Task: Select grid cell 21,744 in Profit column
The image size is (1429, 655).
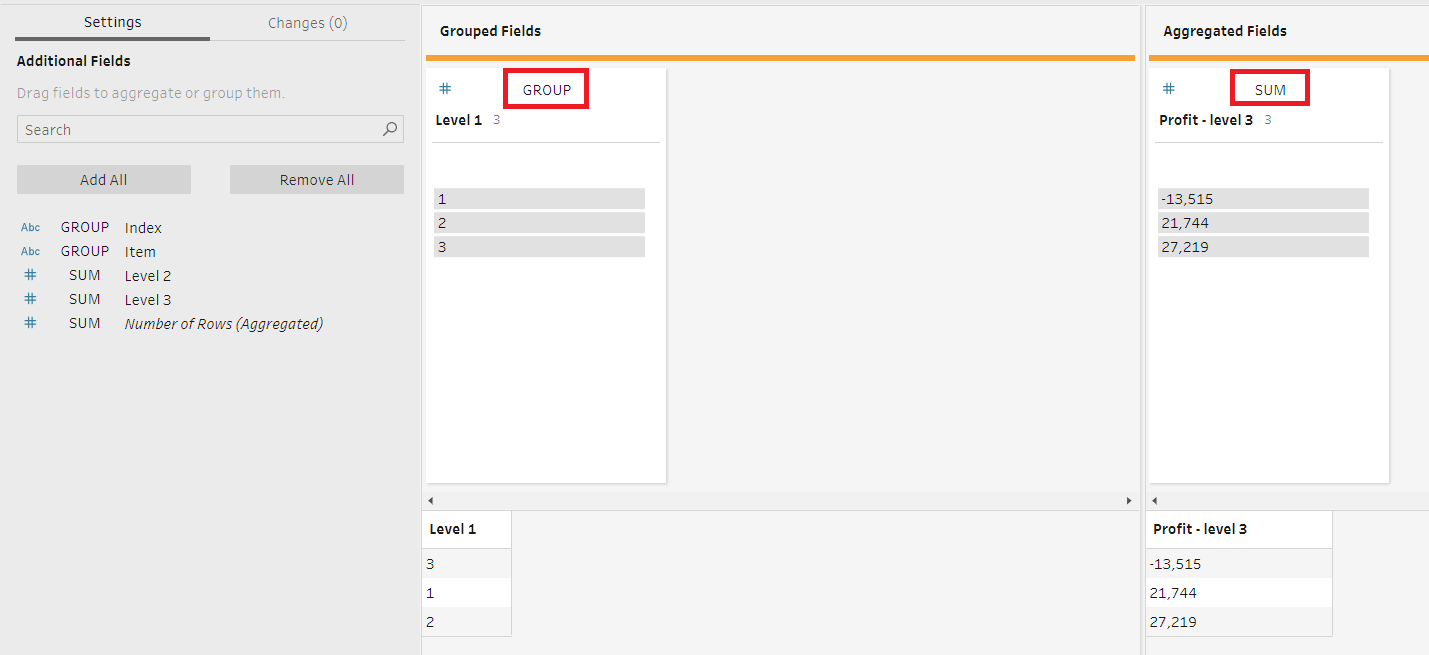Action: click(x=1239, y=593)
